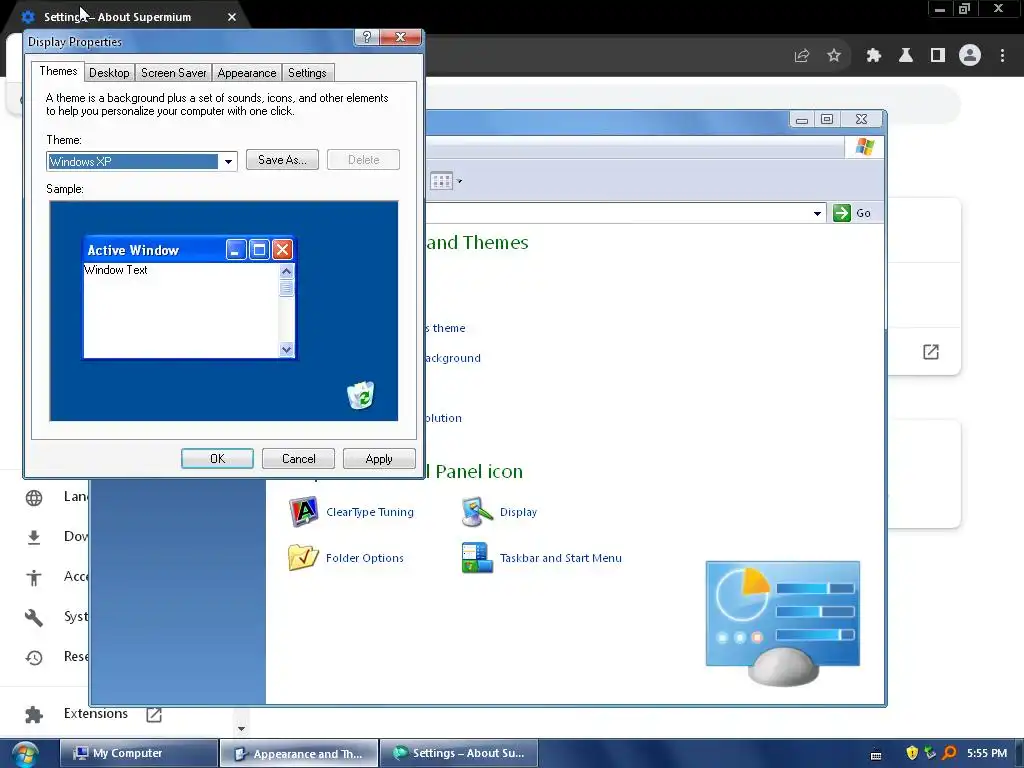
Task: Select the Themes tab
Action: tap(58, 71)
